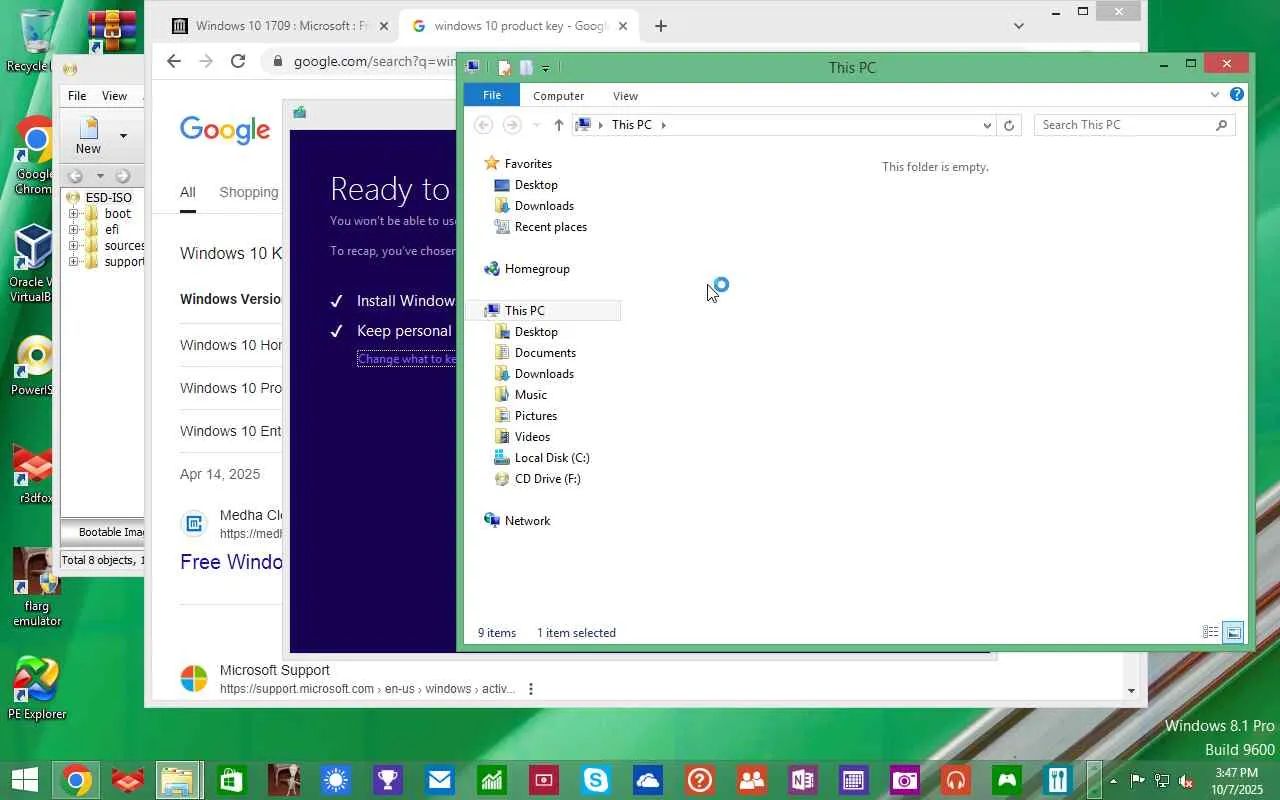This screenshot has width=1280, height=800.
Task: Click the Properties icon in Explorer quick access toolbar
Action: point(505,68)
